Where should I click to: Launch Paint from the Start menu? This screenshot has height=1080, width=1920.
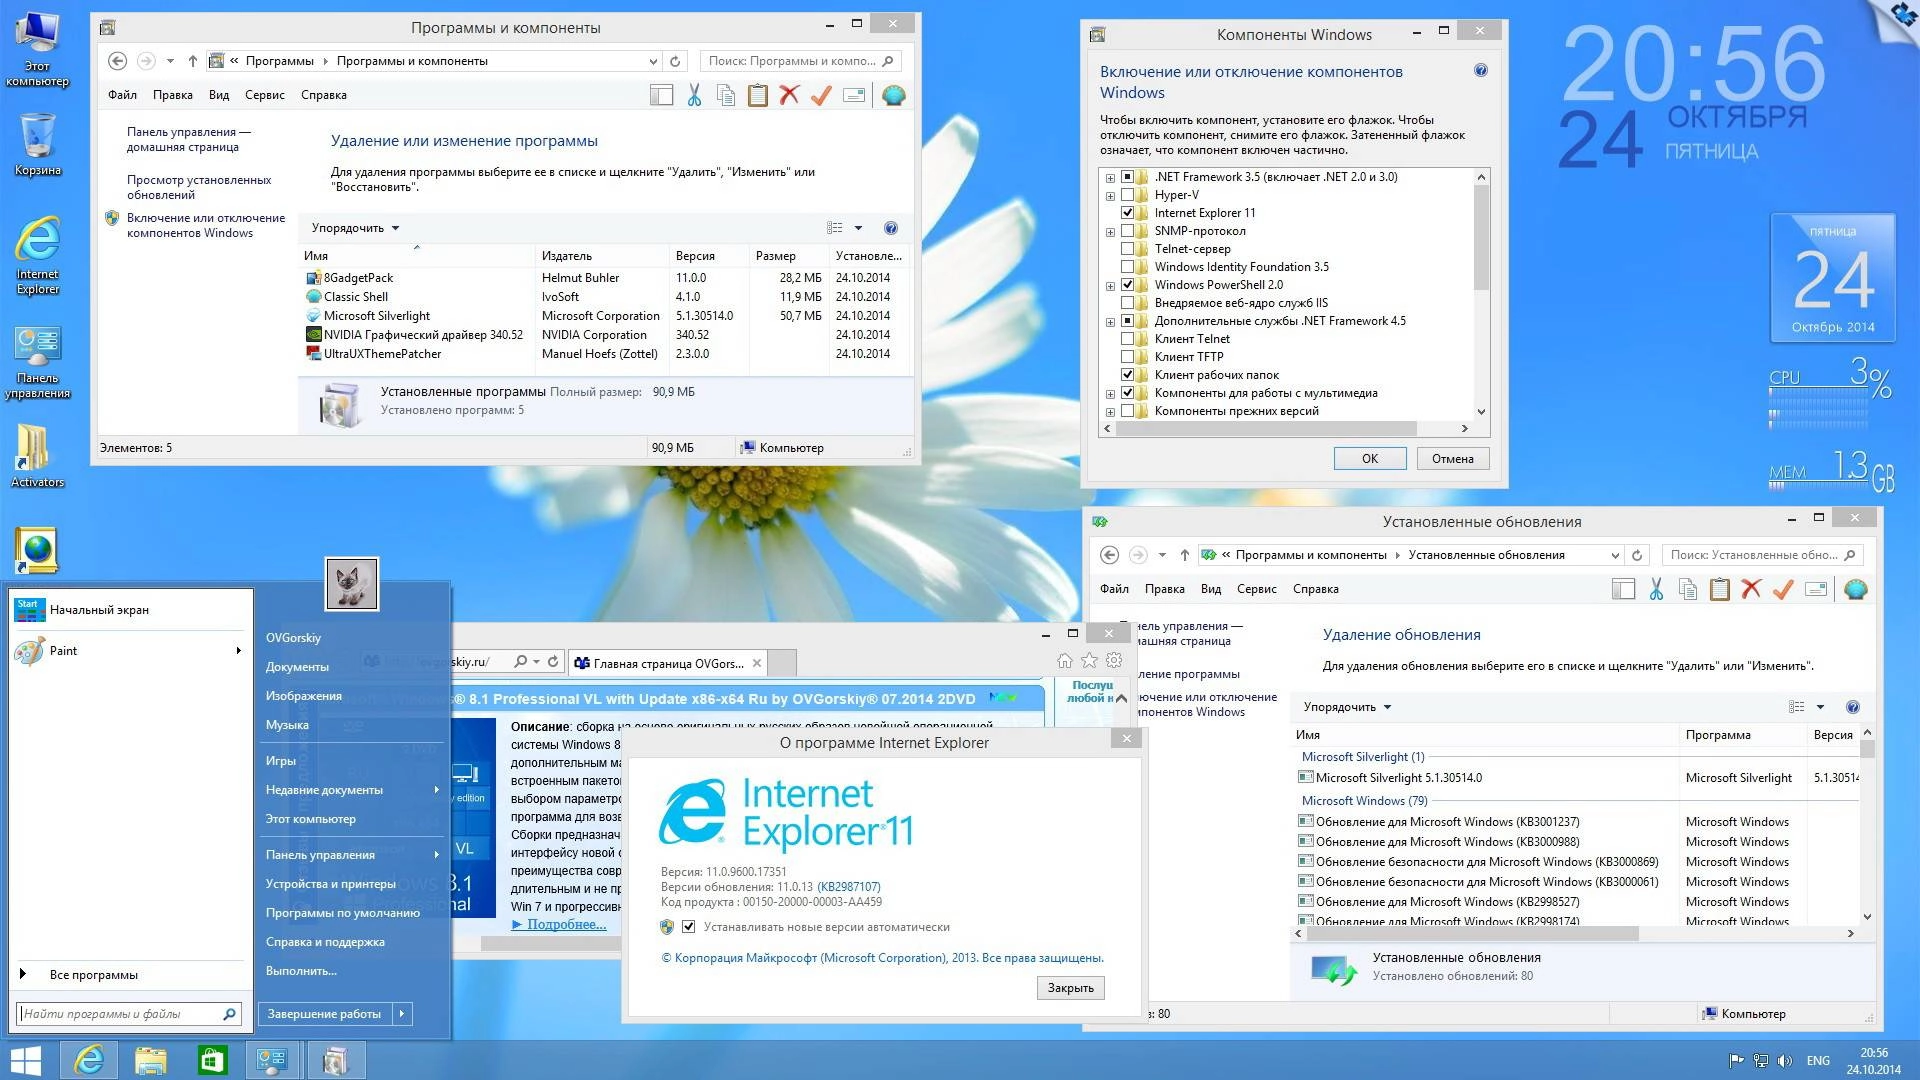(x=63, y=650)
